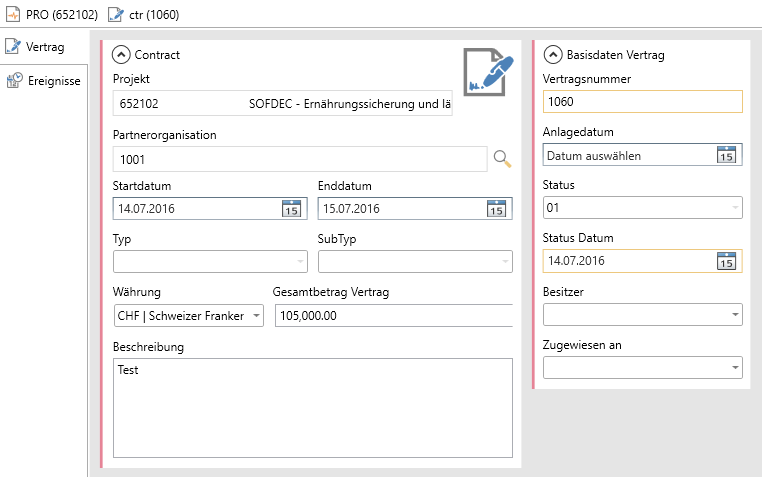Click the Gesamtbetrag Vertrag amount field
This screenshot has height=477, width=762.
click(391, 316)
